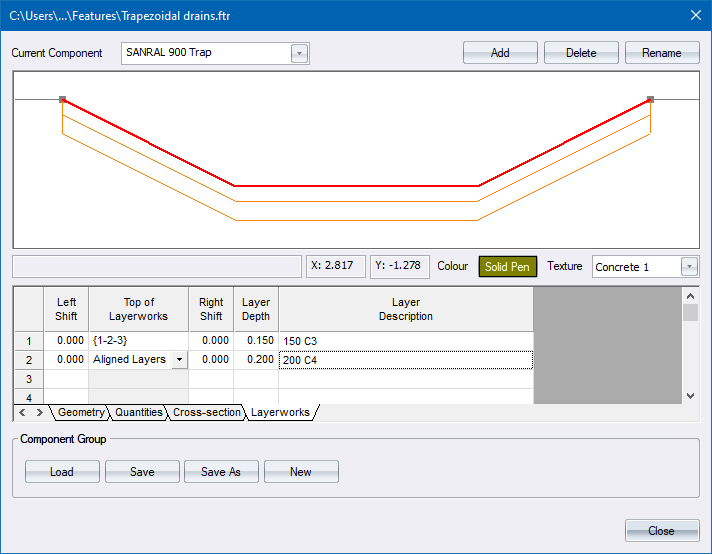This screenshot has width=712, height=554.
Task: Click Save As in Component Group
Action: 221,472
